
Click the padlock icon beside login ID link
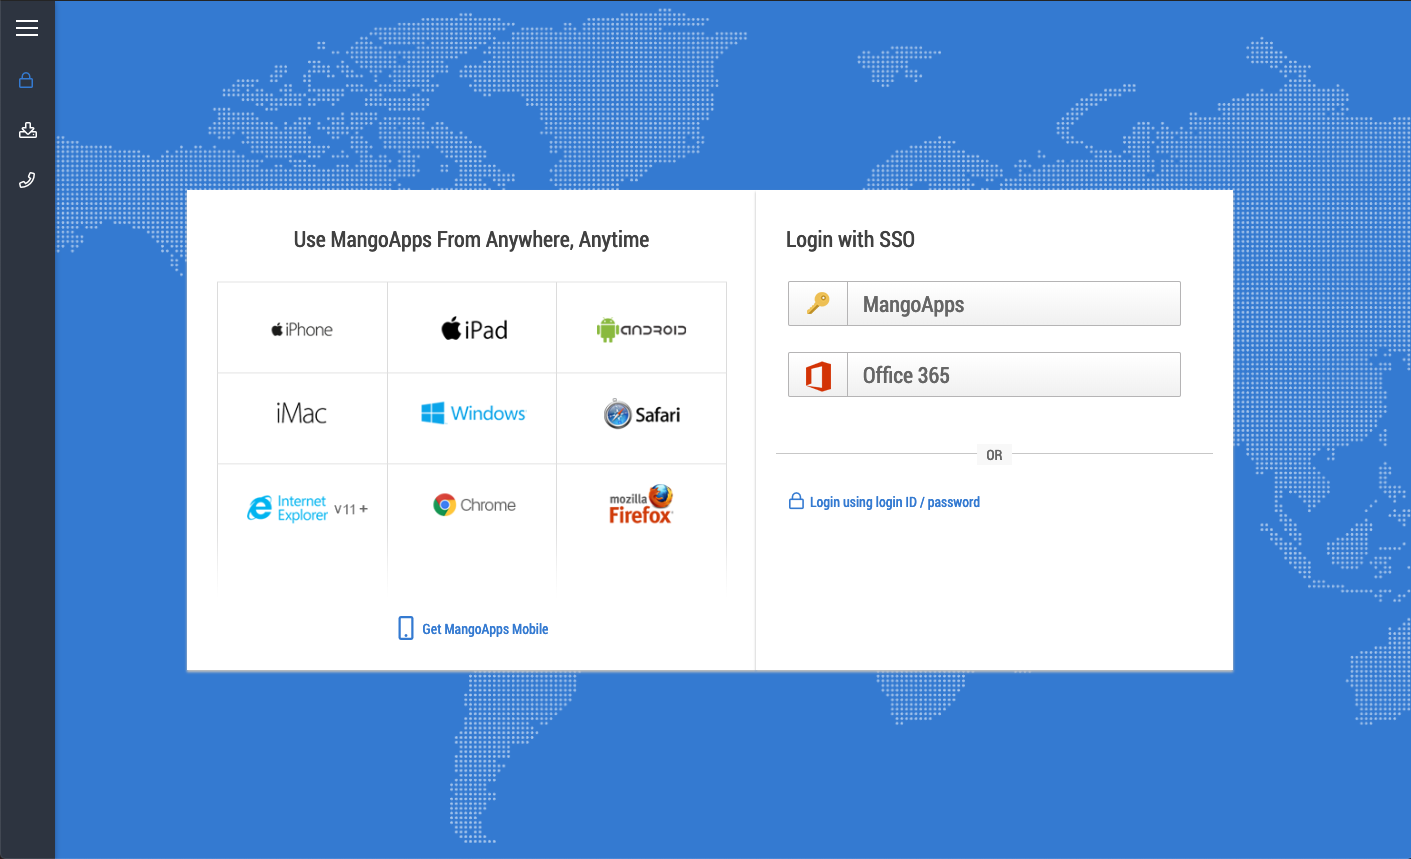click(796, 501)
